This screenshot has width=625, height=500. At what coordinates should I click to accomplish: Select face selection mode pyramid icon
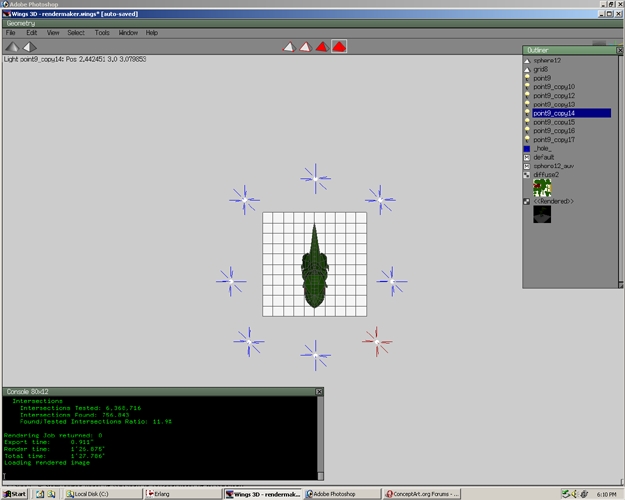322,47
